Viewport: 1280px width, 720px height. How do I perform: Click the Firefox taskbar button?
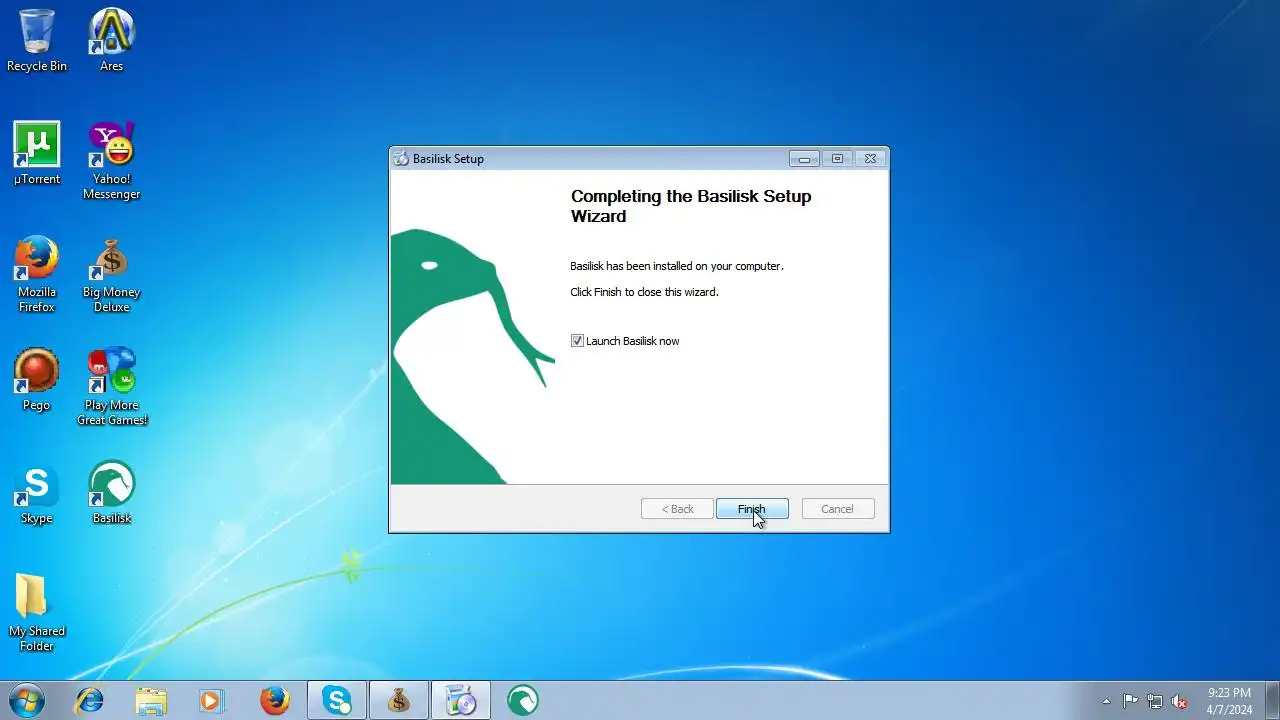click(x=275, y=701)
